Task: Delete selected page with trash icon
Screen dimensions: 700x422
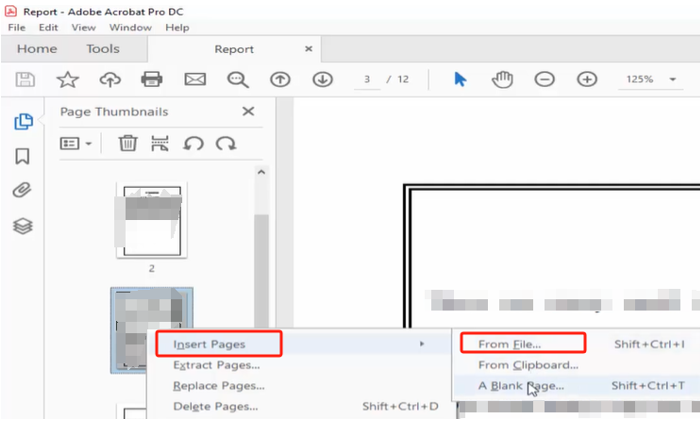Action: point(128,143)
